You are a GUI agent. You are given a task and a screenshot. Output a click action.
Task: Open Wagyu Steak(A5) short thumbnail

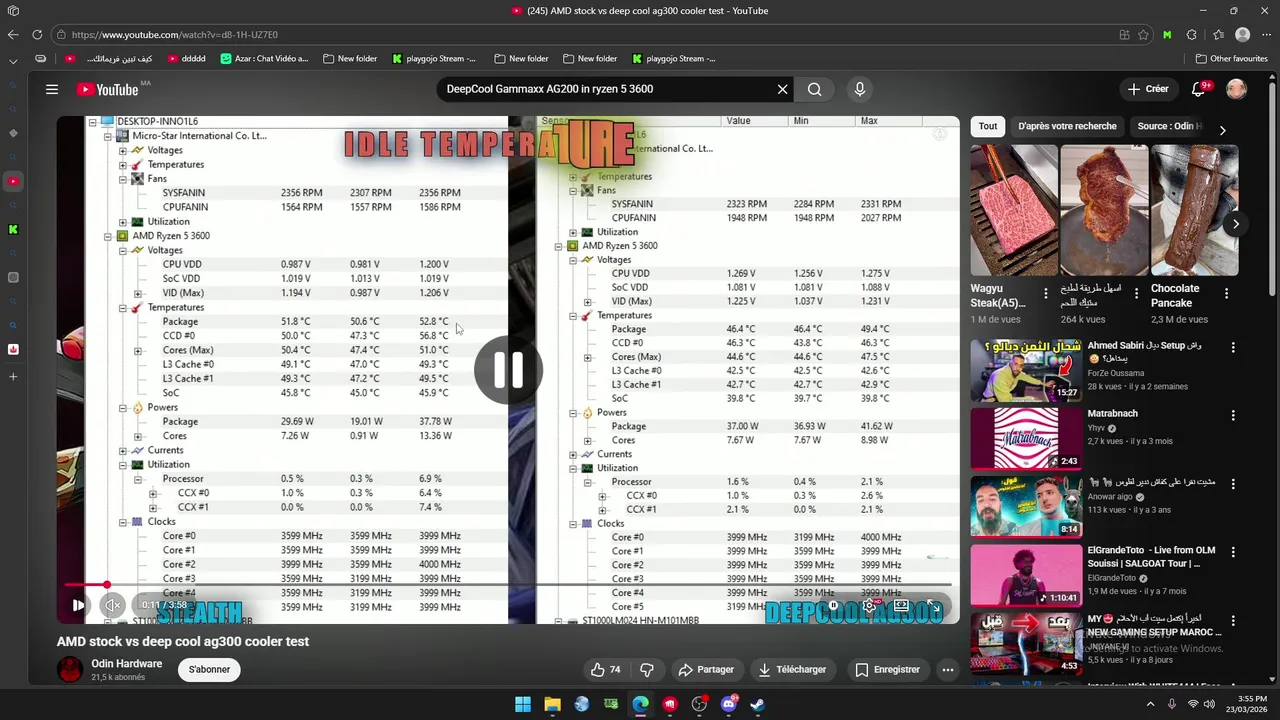click(x=1014, y=210)
